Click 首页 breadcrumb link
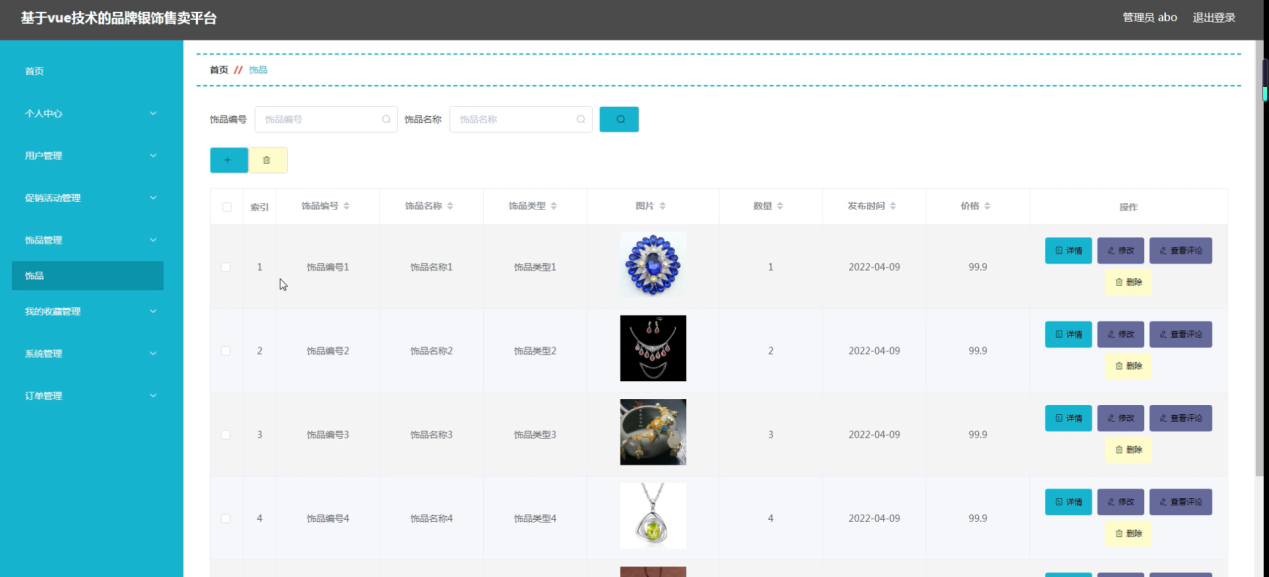Image resolution: width=1269 pixels, height=577 pixels. click(219, 70)
